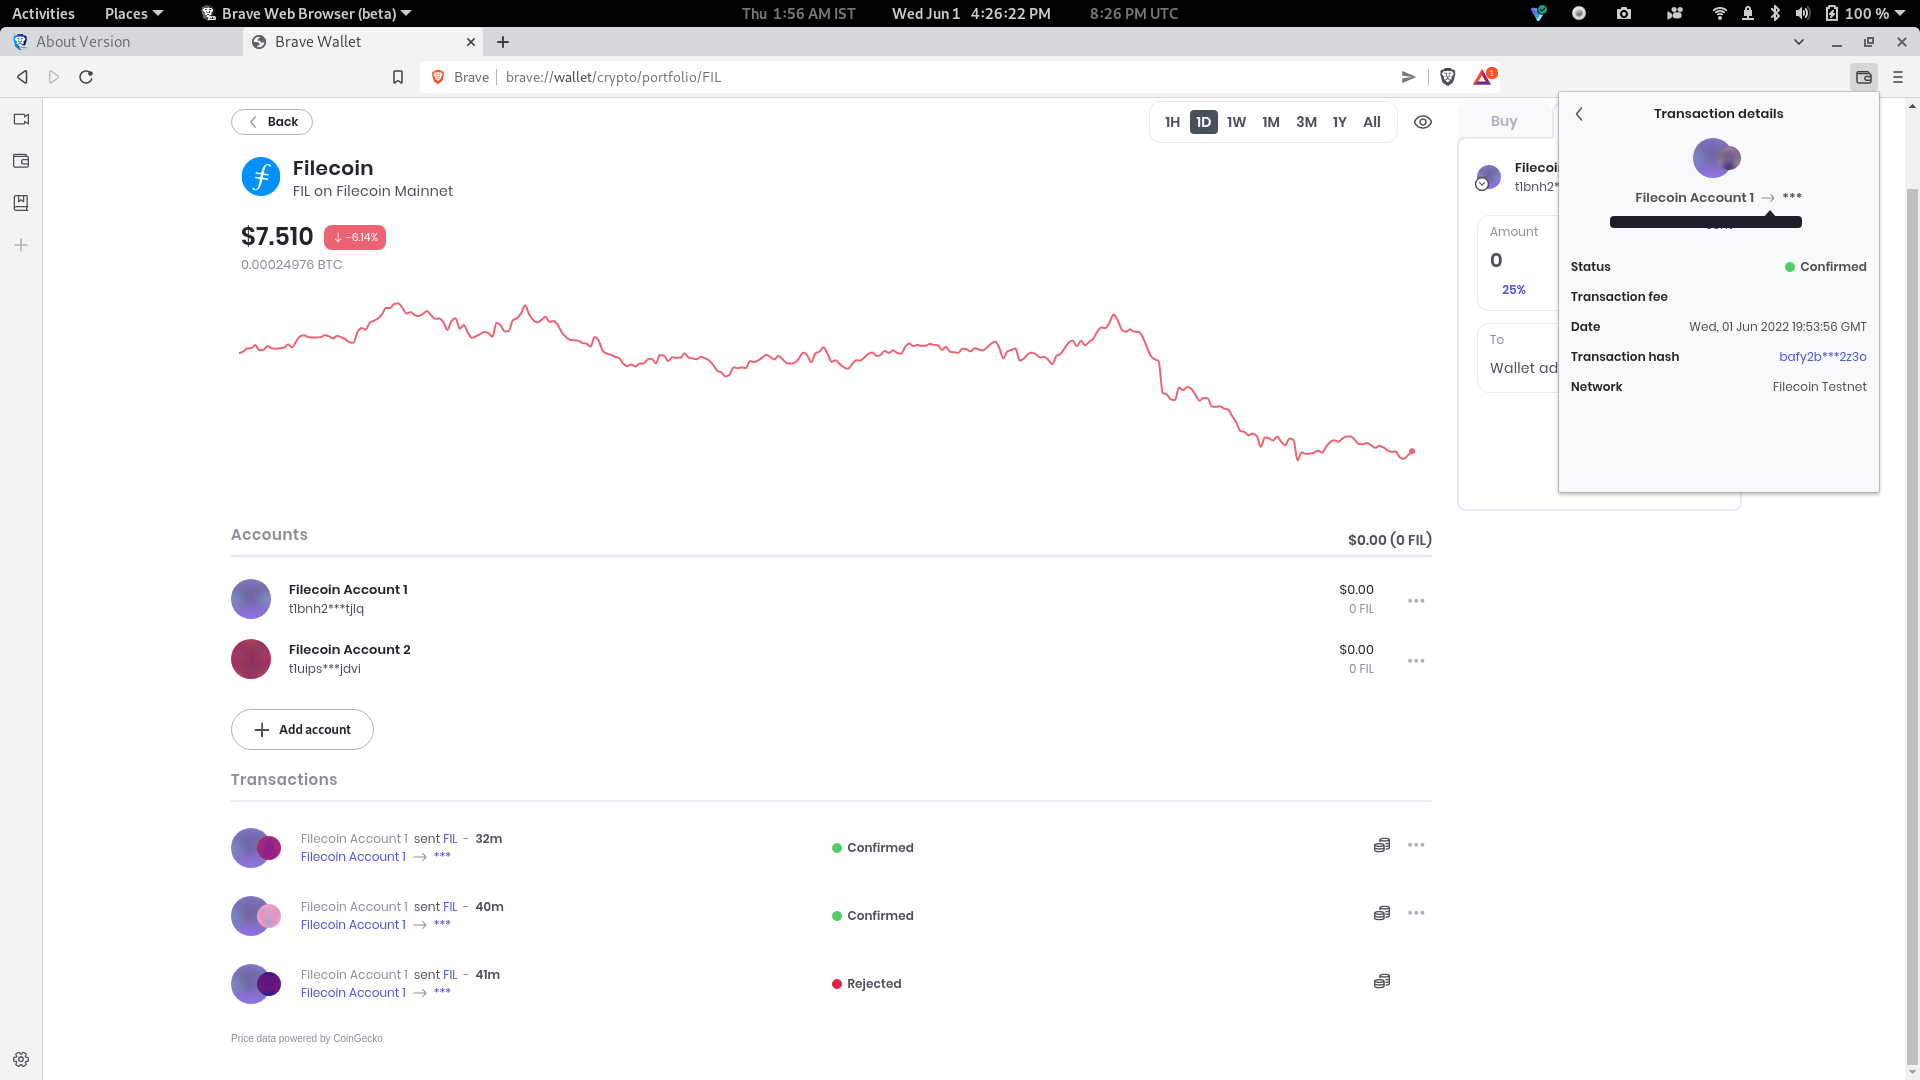Viewport: 1920px width, 1080px height.
Task: Toggle the portfolio balance visibility eye icon
Action: point(1424,121)
